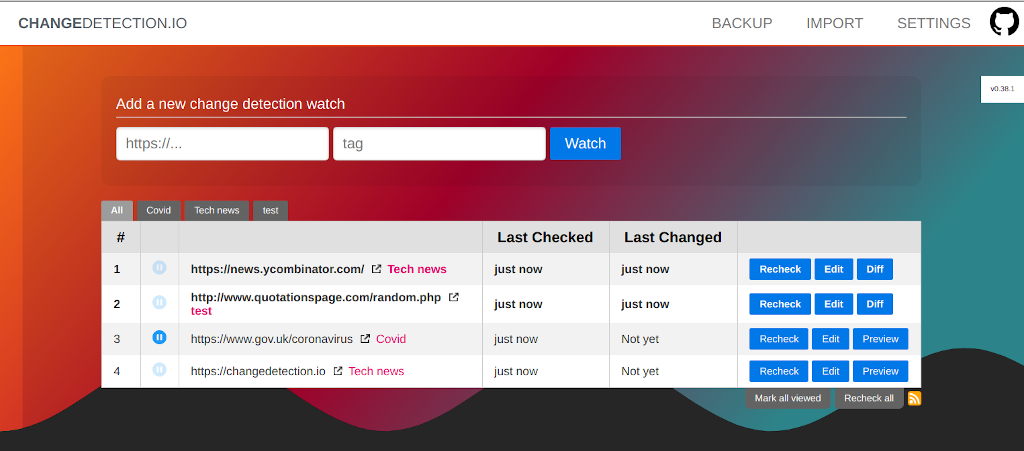Open external link icon for changedetection.io row
Image resolution: width=1024 pixels, height=451 pixels.
338,371
